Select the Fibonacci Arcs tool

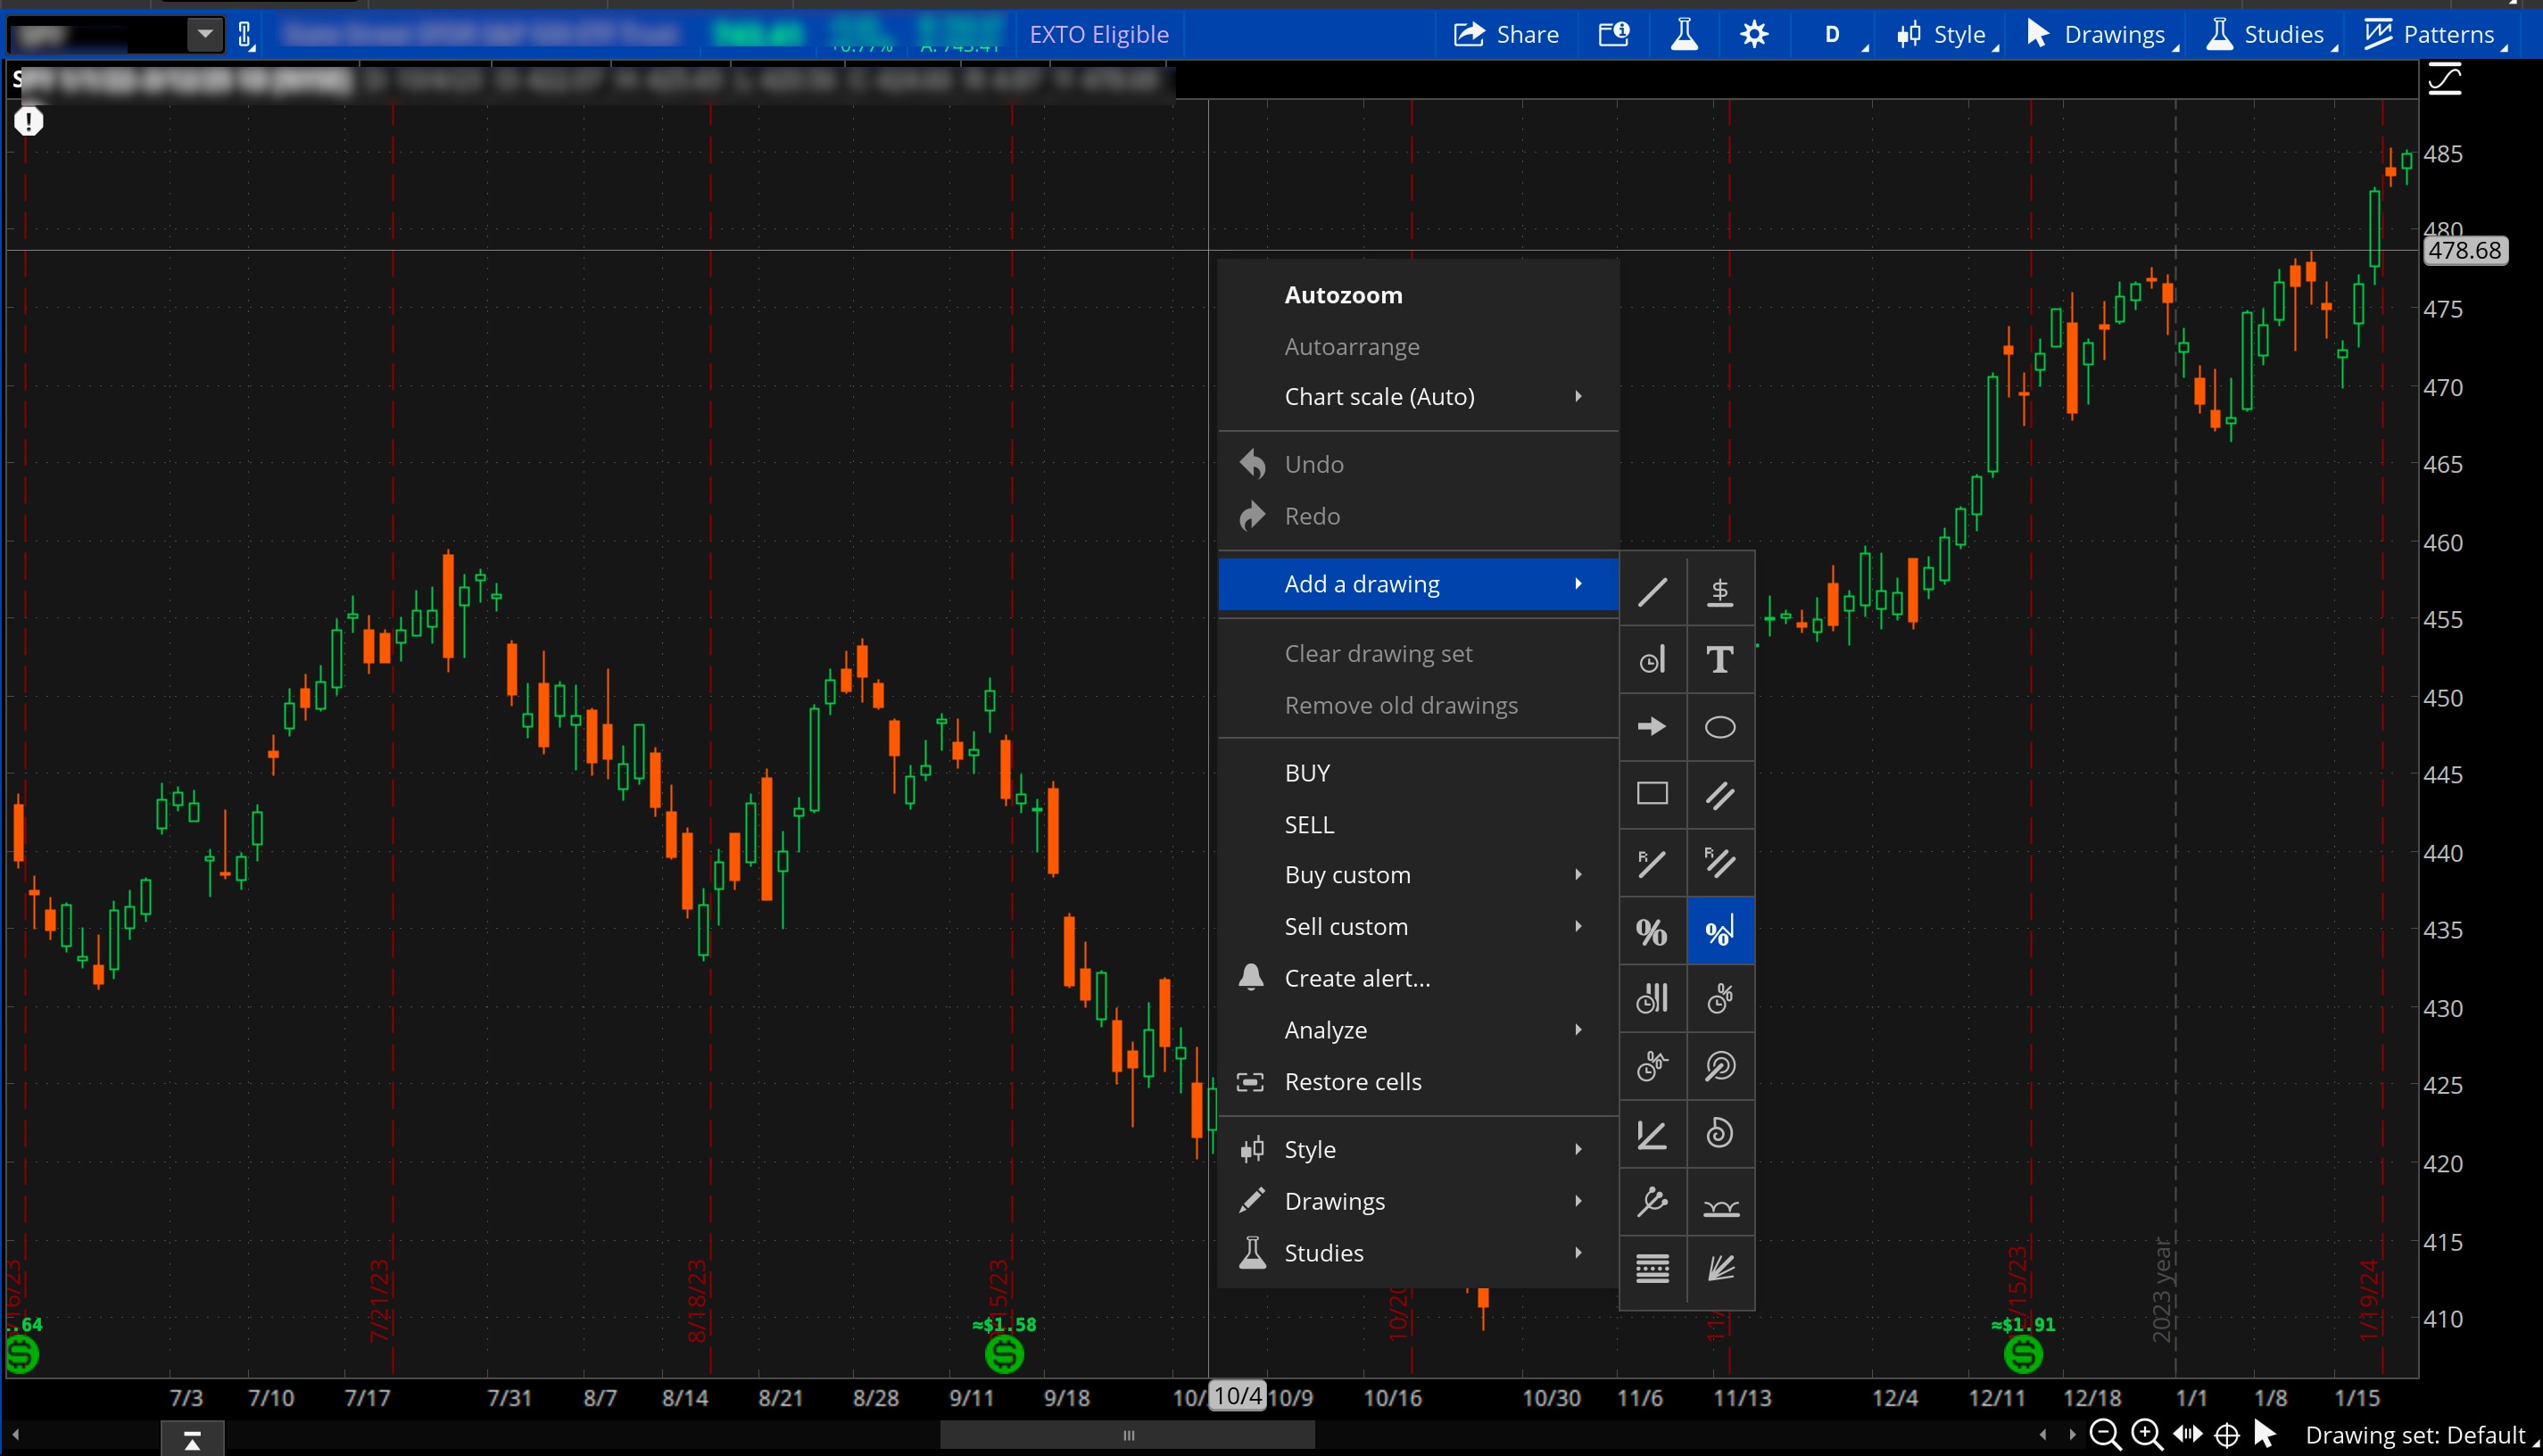pyautogui.click(x=1720, y=1066)
